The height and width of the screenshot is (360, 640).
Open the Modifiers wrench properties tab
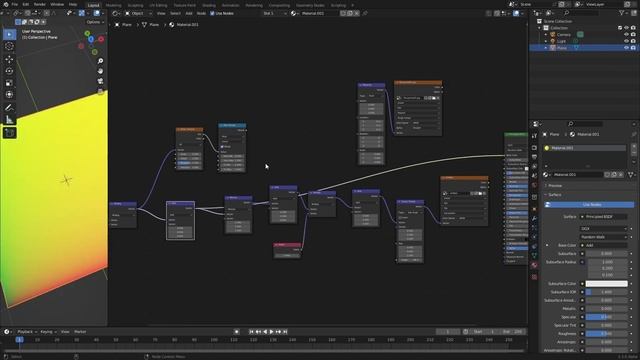click(x=534, y=218)
